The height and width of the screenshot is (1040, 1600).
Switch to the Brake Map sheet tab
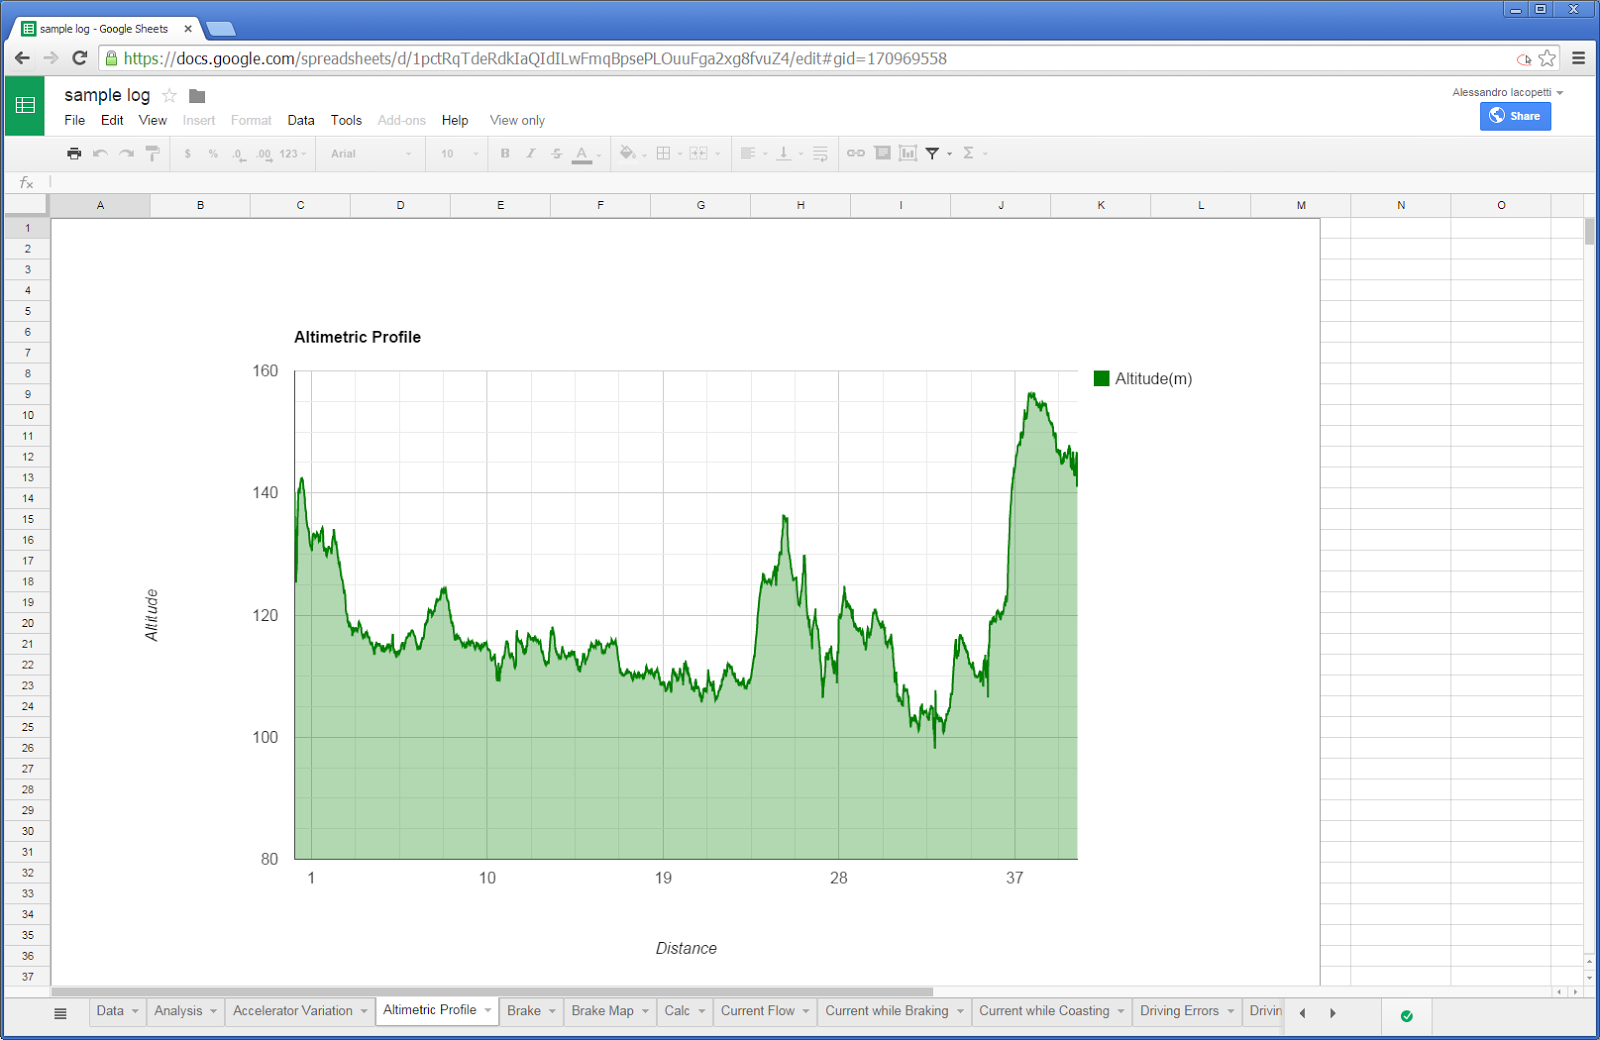point(602,1010)
